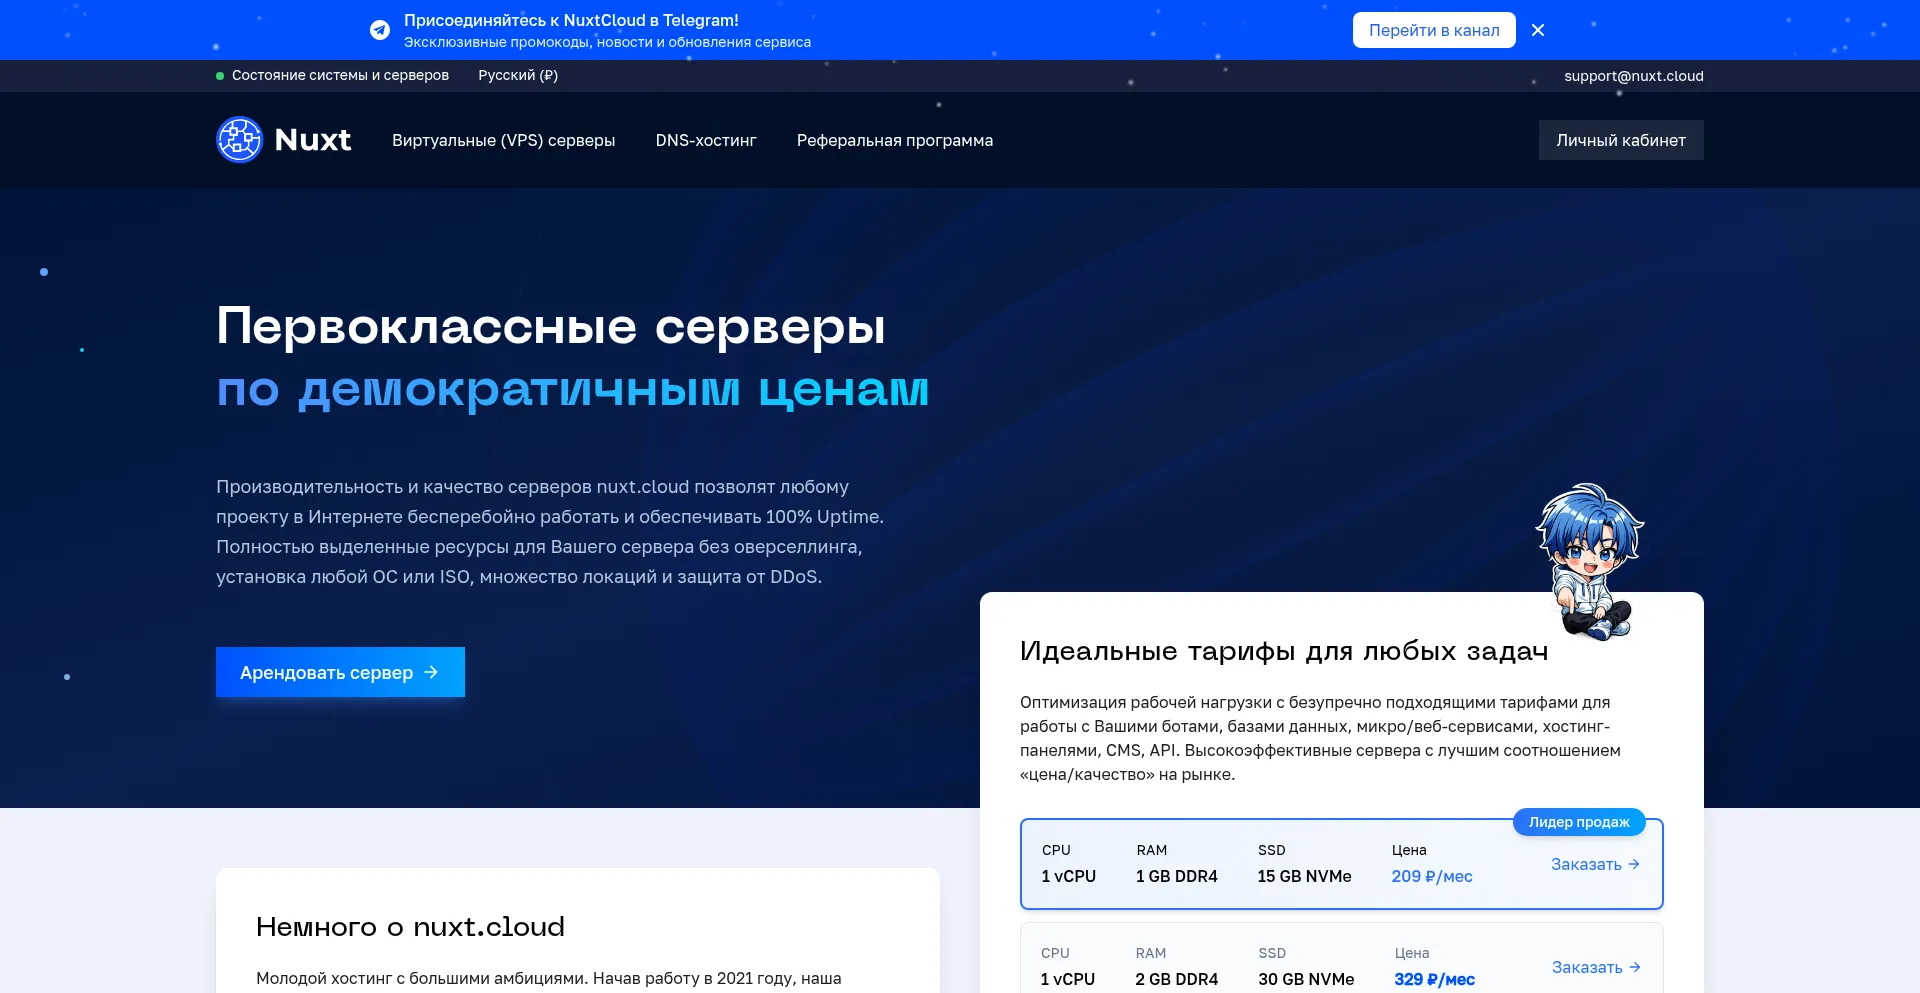This screenshot has height=993, width=1920.
Task: Click Состояние системы и серверов link
Action: pos(340,76)
